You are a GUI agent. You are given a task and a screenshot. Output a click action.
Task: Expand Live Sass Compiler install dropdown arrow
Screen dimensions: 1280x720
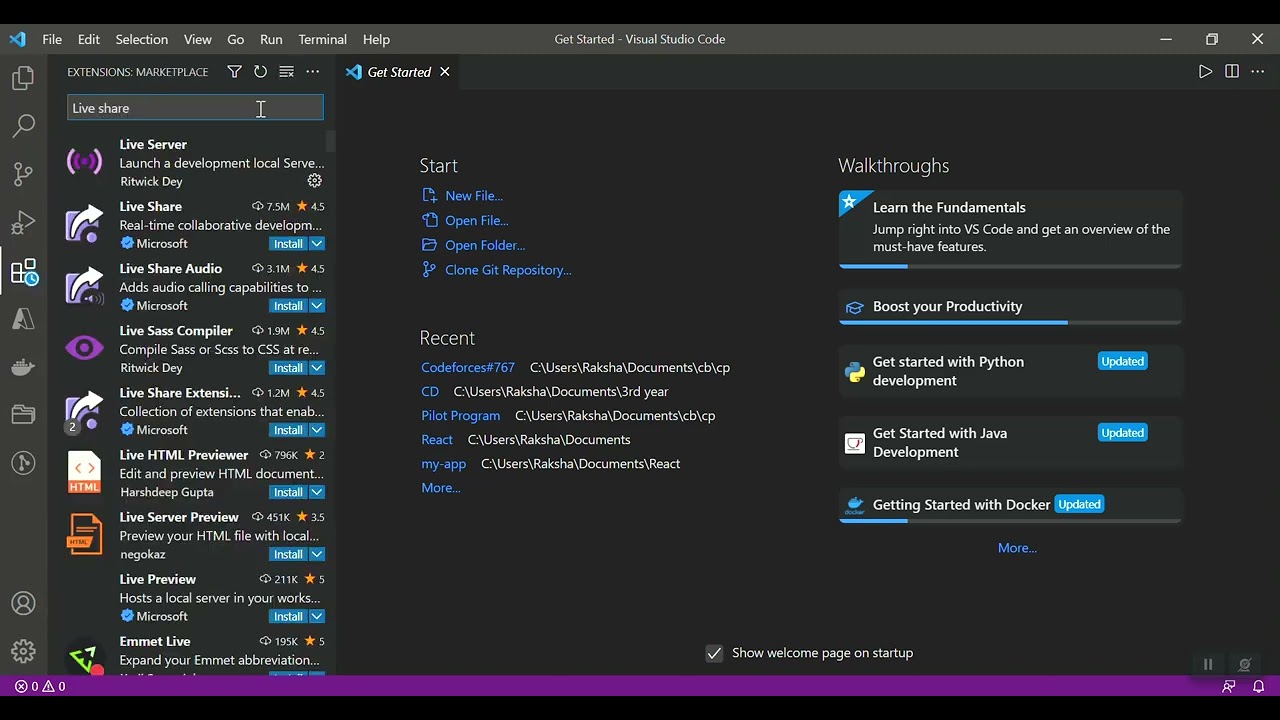(317, 368)
